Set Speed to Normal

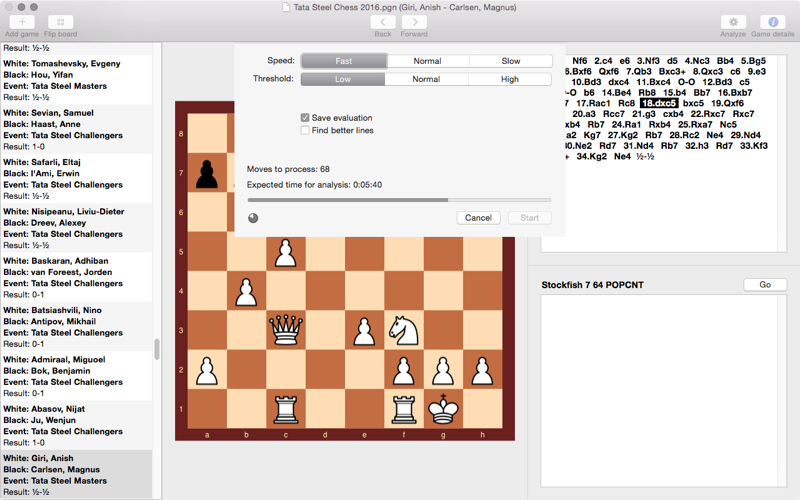coord(428,61)
